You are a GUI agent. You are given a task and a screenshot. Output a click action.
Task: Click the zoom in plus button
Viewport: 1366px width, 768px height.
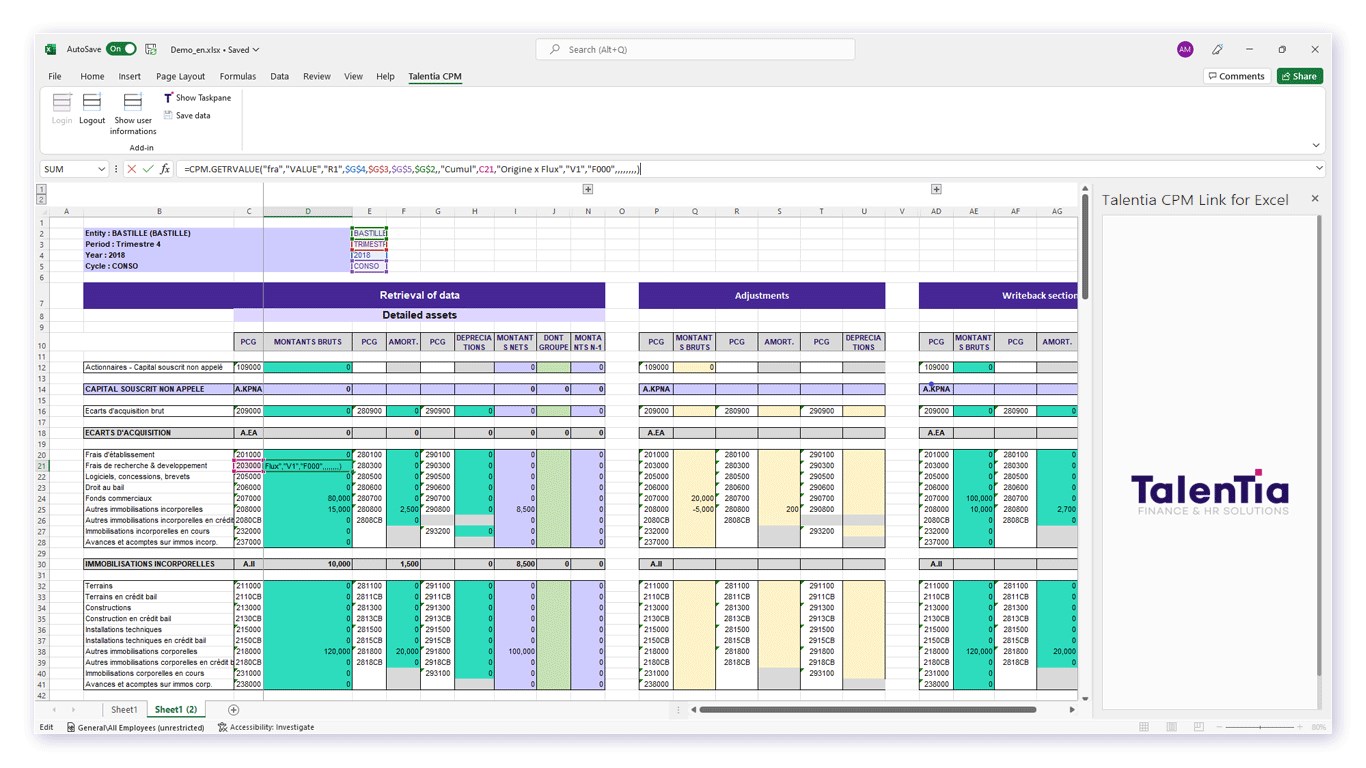1301,727
